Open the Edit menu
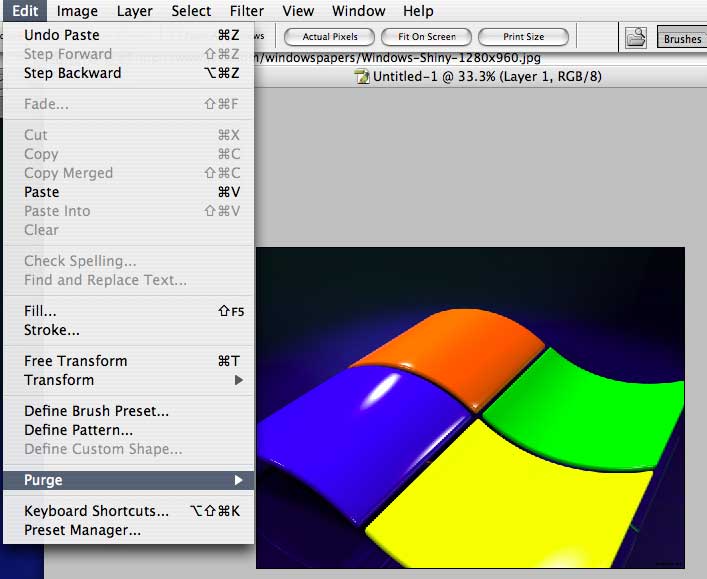 coord(25,10)
